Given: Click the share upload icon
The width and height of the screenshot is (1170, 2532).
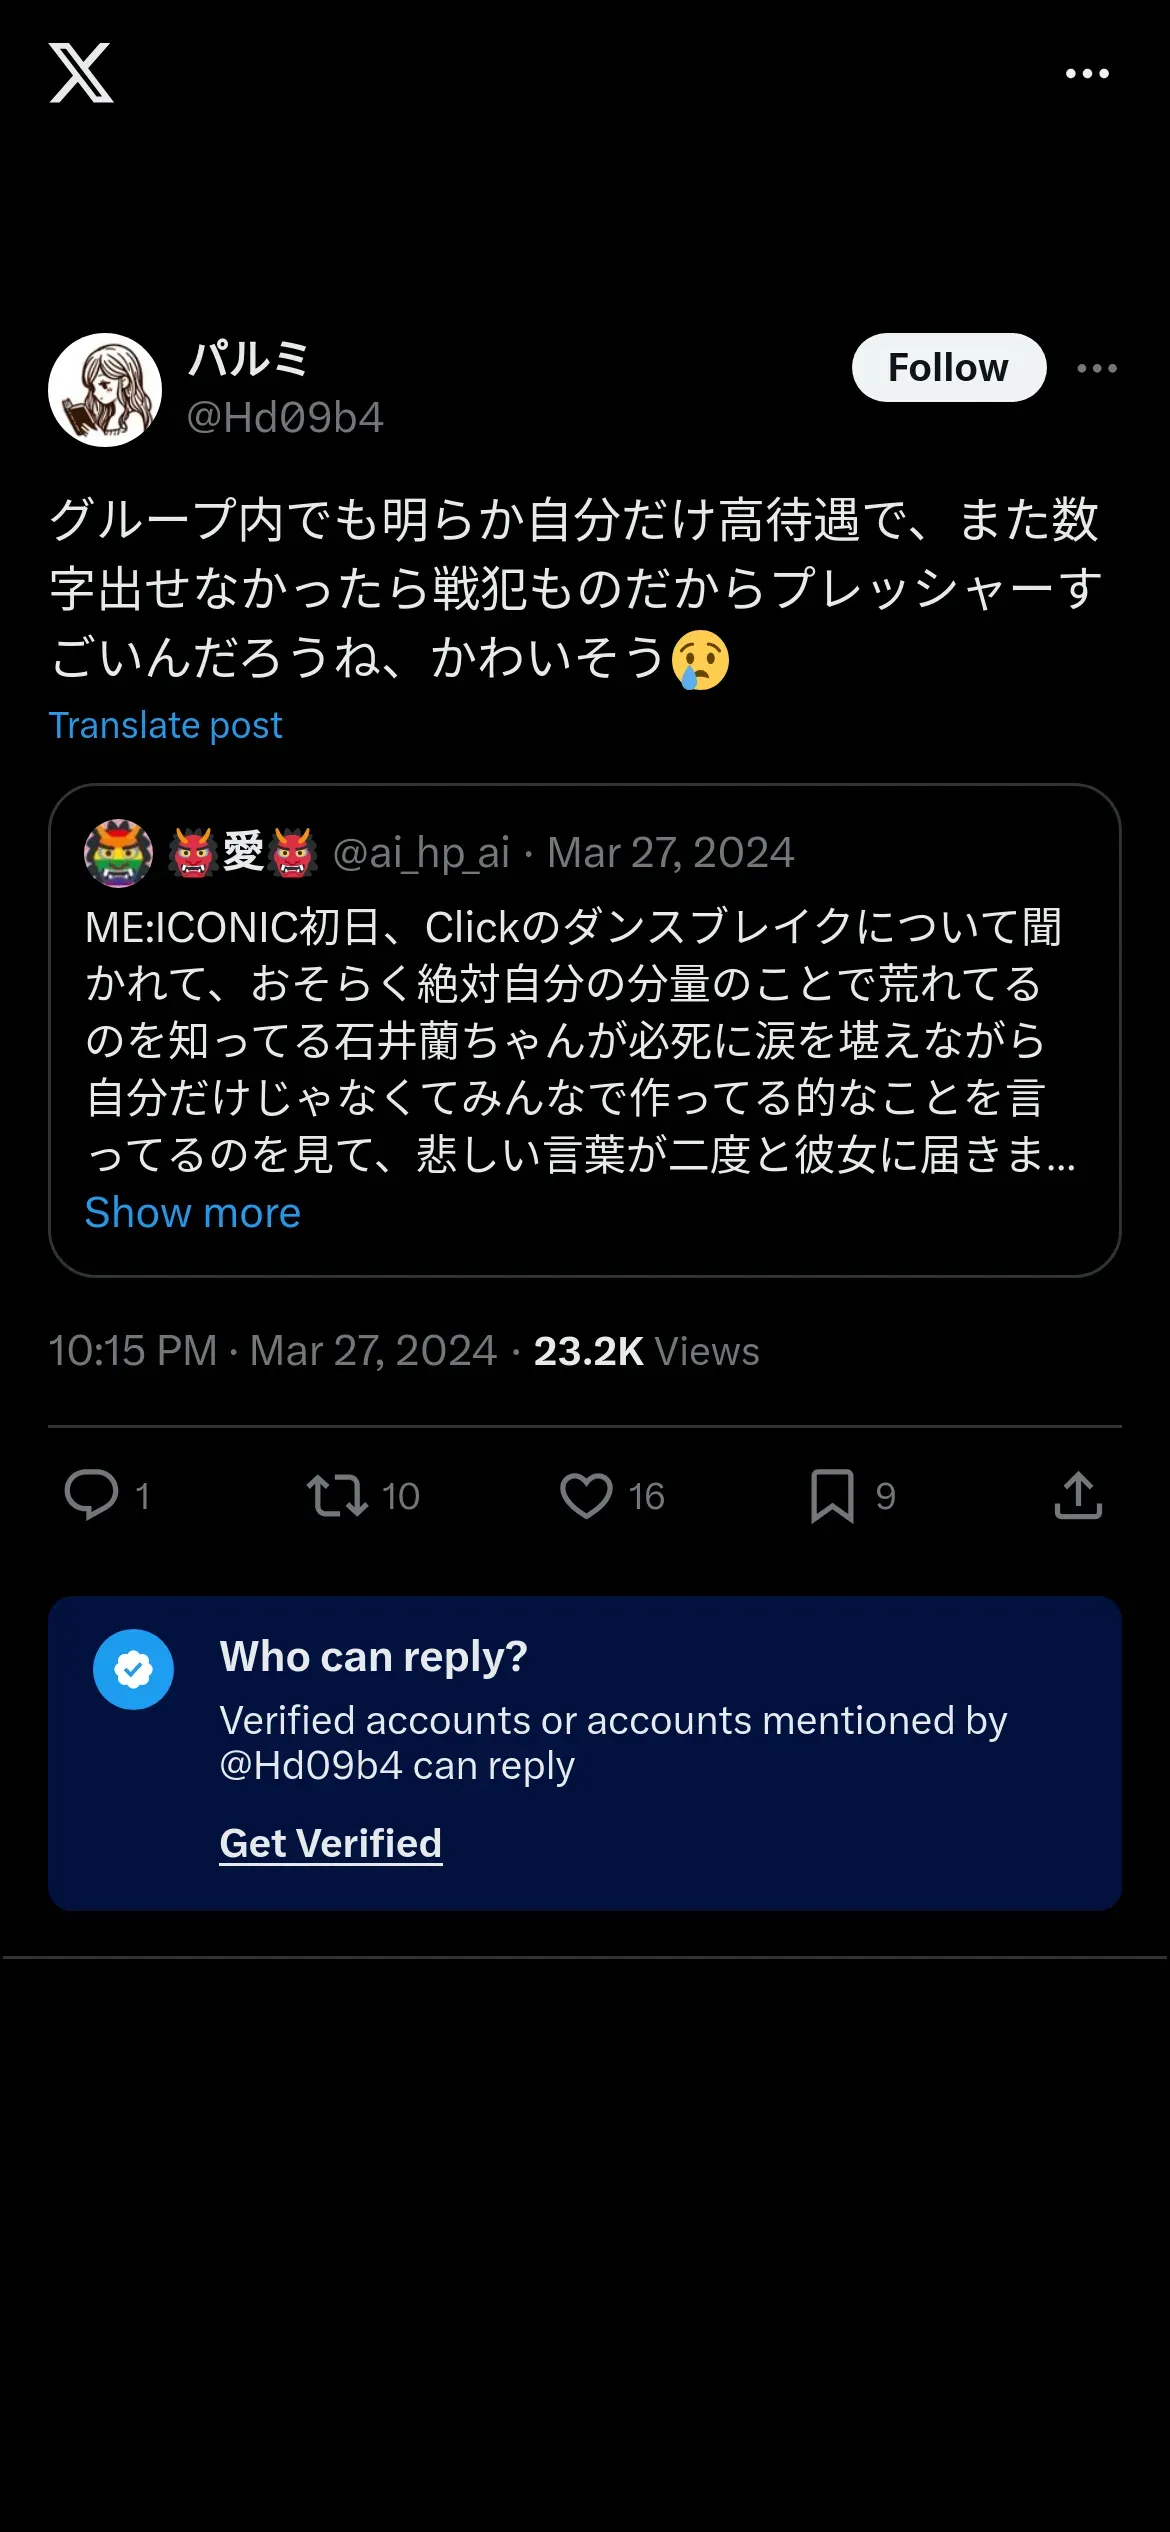Looking at the screenshot, I should point(1078,1495).
